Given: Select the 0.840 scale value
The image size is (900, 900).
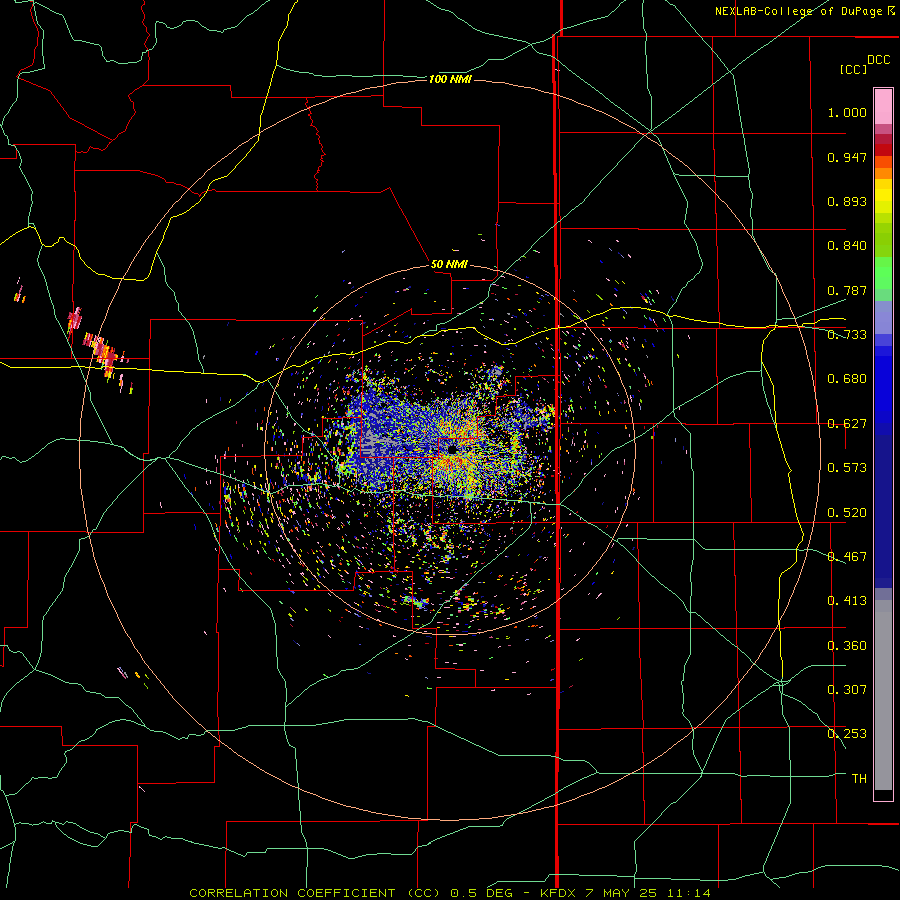Looking at the screenshot, I should click(x=847, y=246).
